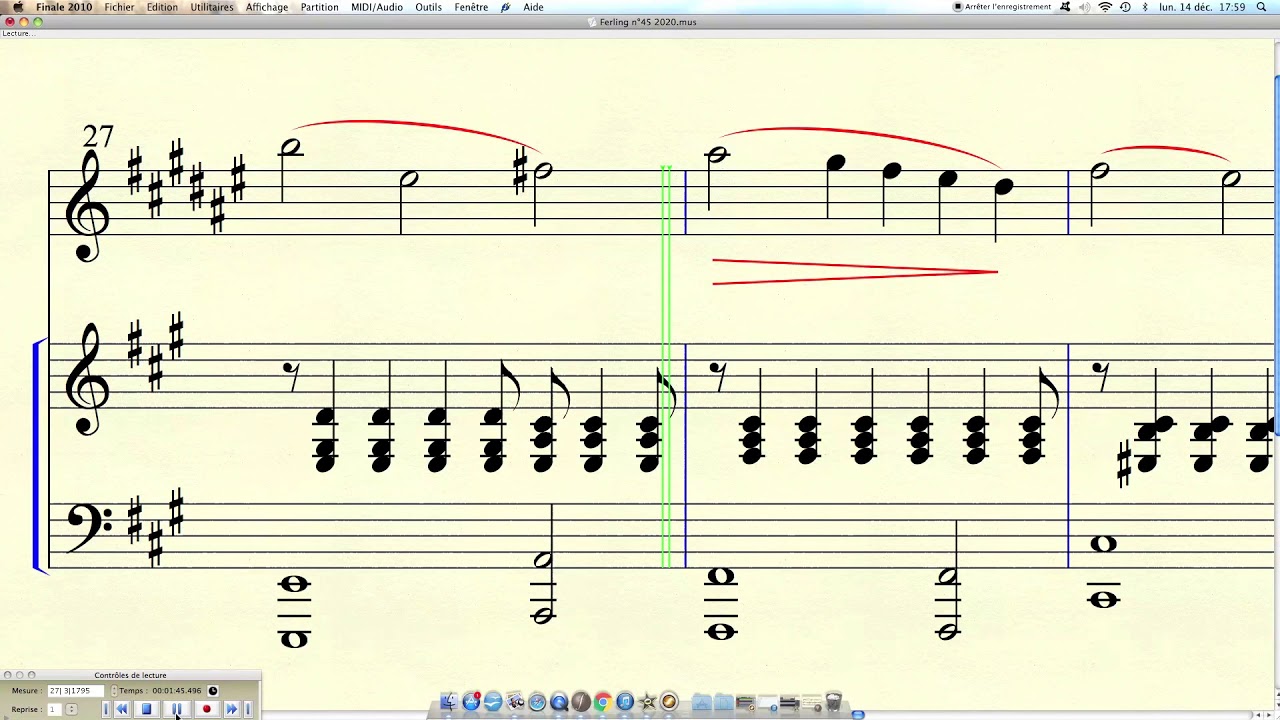The height and width of the screenshot is (720, 1280).
Task: Start recording with the red record button
Action: click(x=207, y=709)
